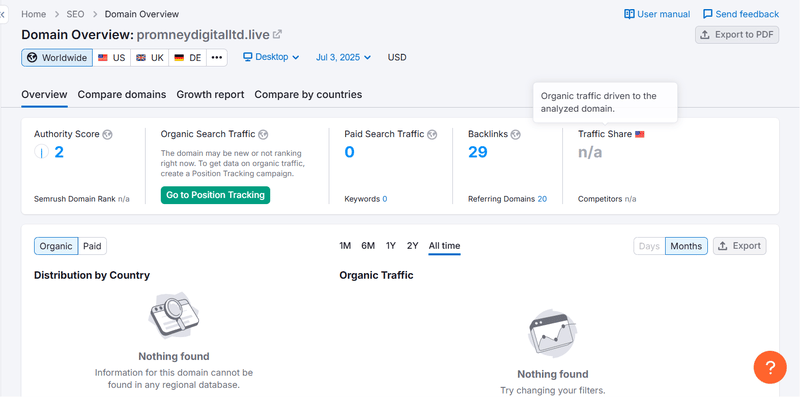800x397 pixels.
Task: Click Paid Search Traffic globe icon
Action: [432, 134]
